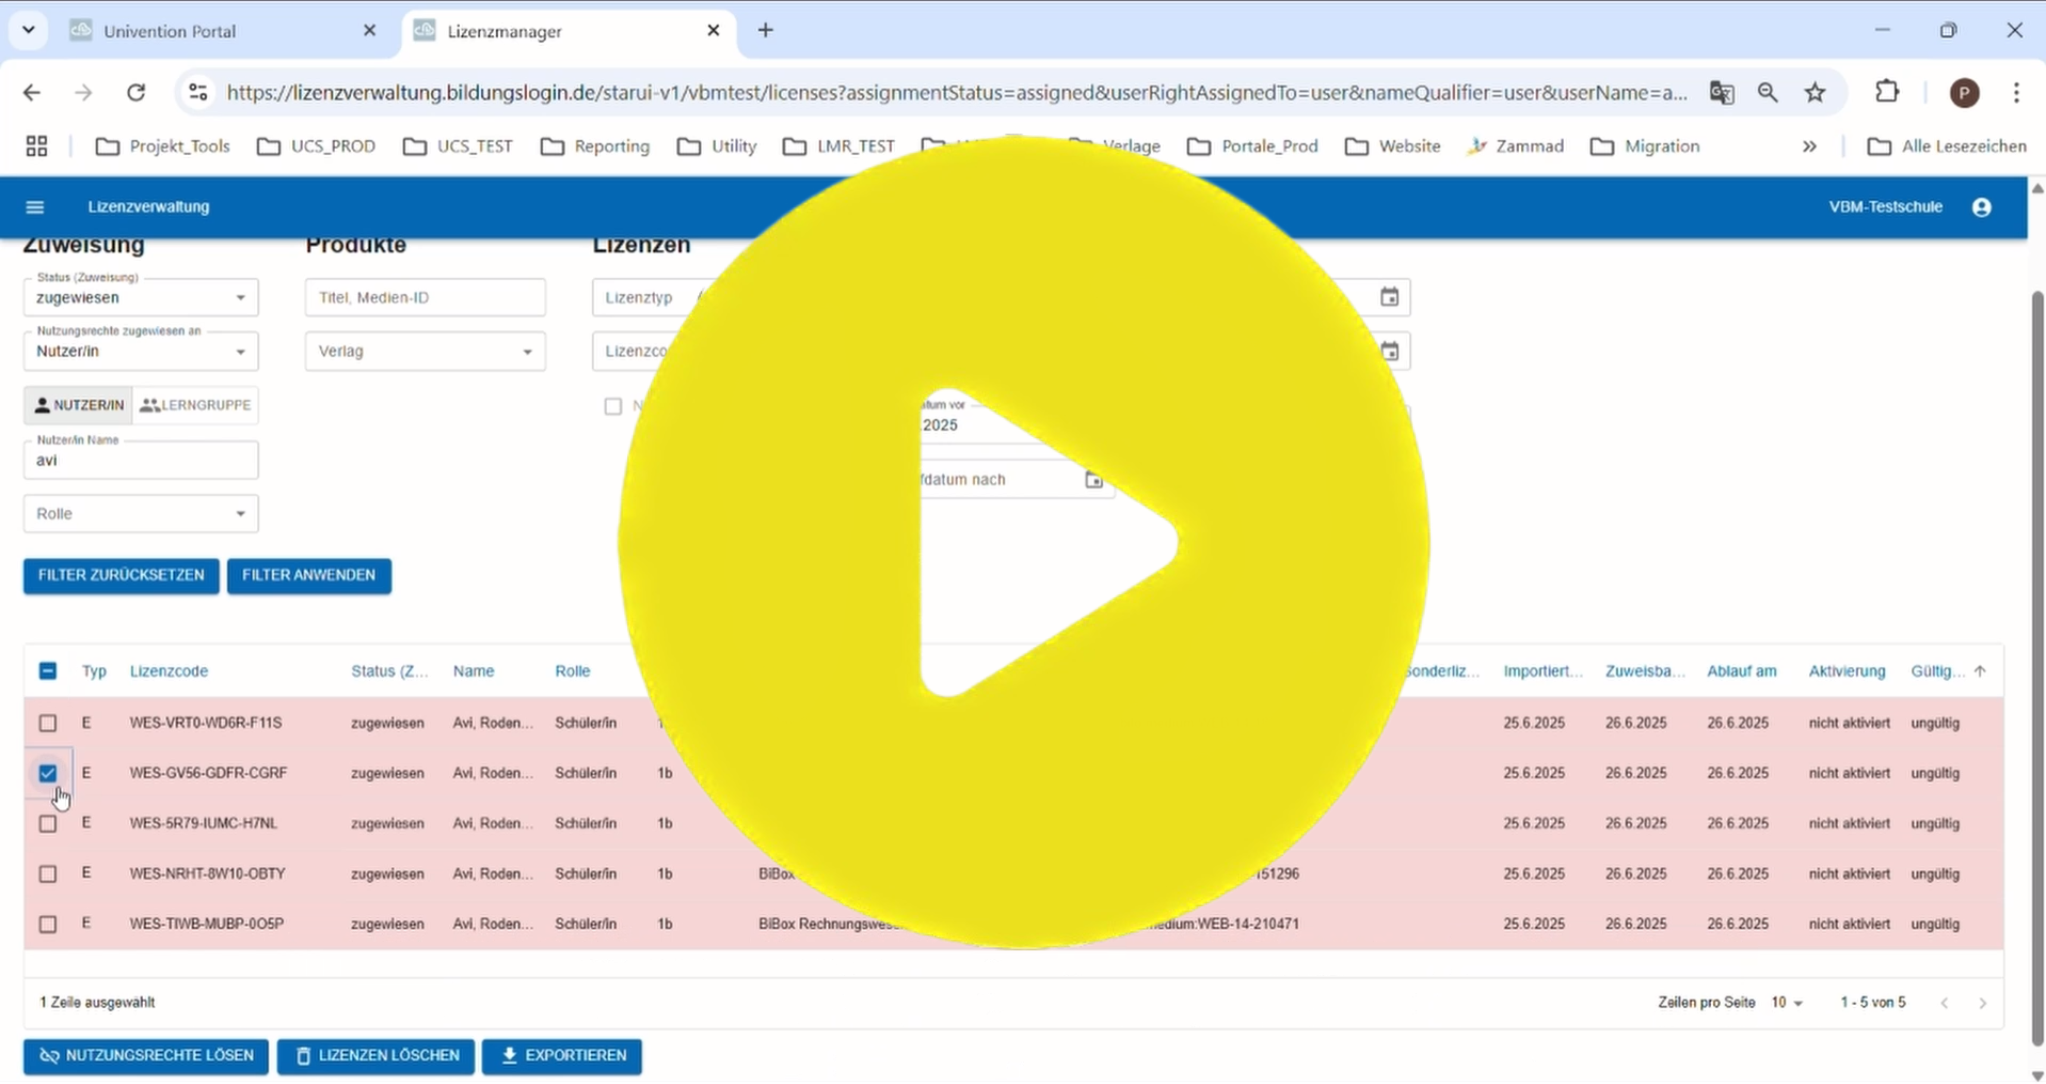Open the first calendar picker icon in Lizenzen filters
2046x1084 pixels.
click(x=1389, y=297)
